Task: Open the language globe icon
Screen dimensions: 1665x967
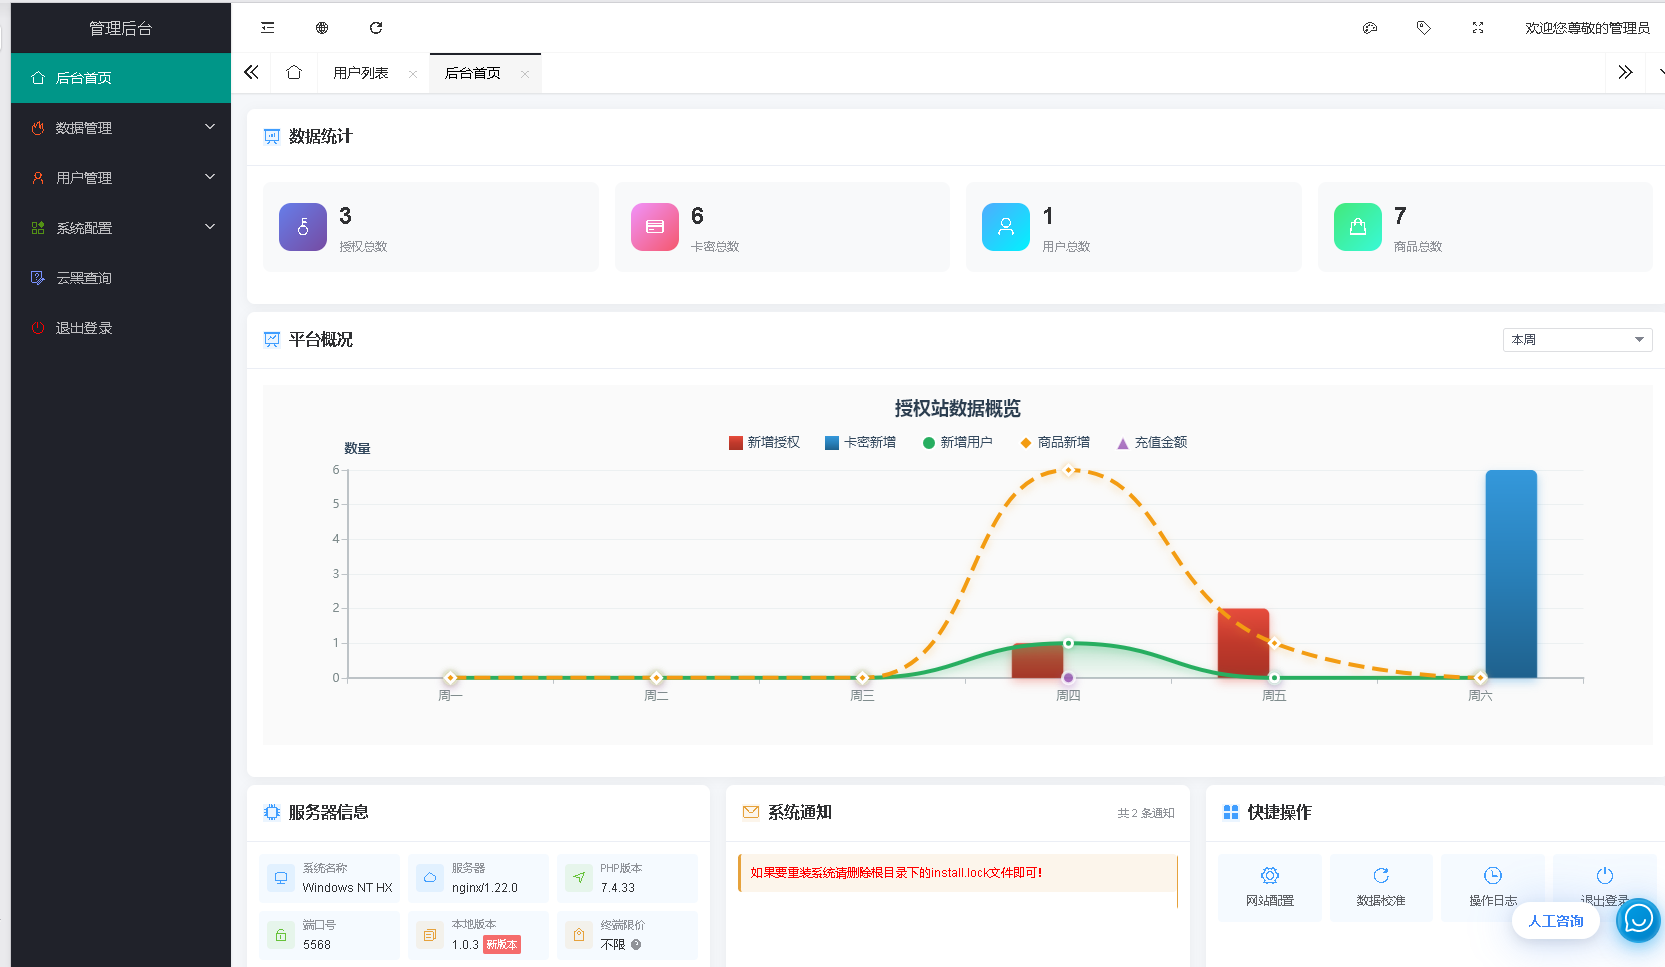Action: point(321,27)
